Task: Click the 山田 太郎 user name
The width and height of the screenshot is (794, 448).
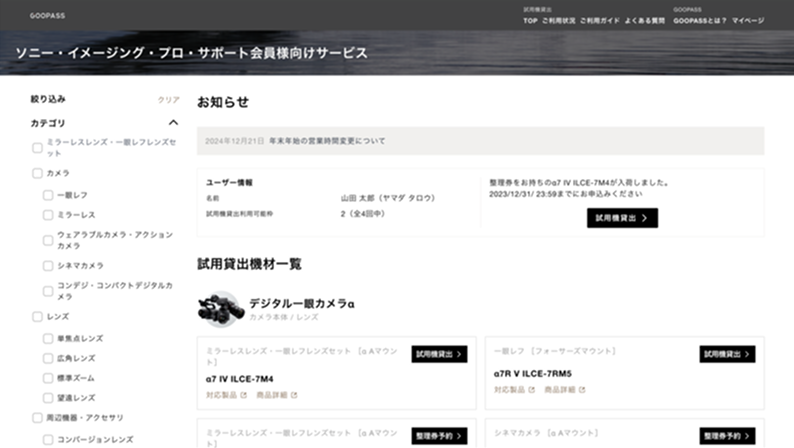Action: click(388, 198)
